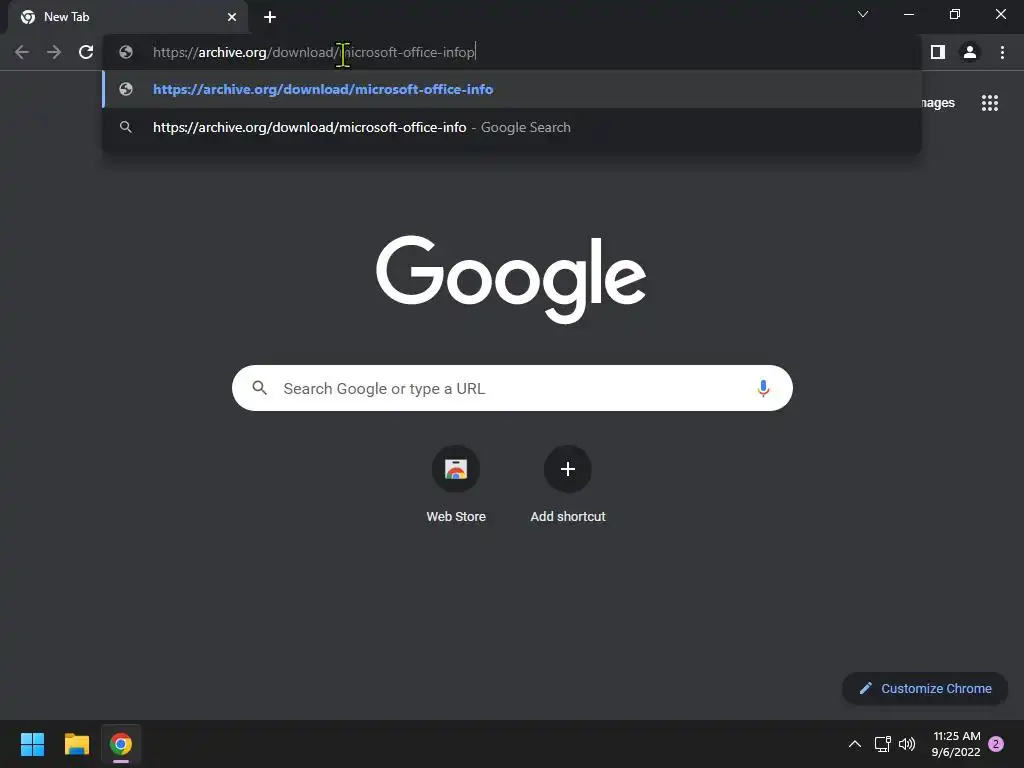Click Customize Chrome button
The image size is (1024, 768).
tap(925, 688)
